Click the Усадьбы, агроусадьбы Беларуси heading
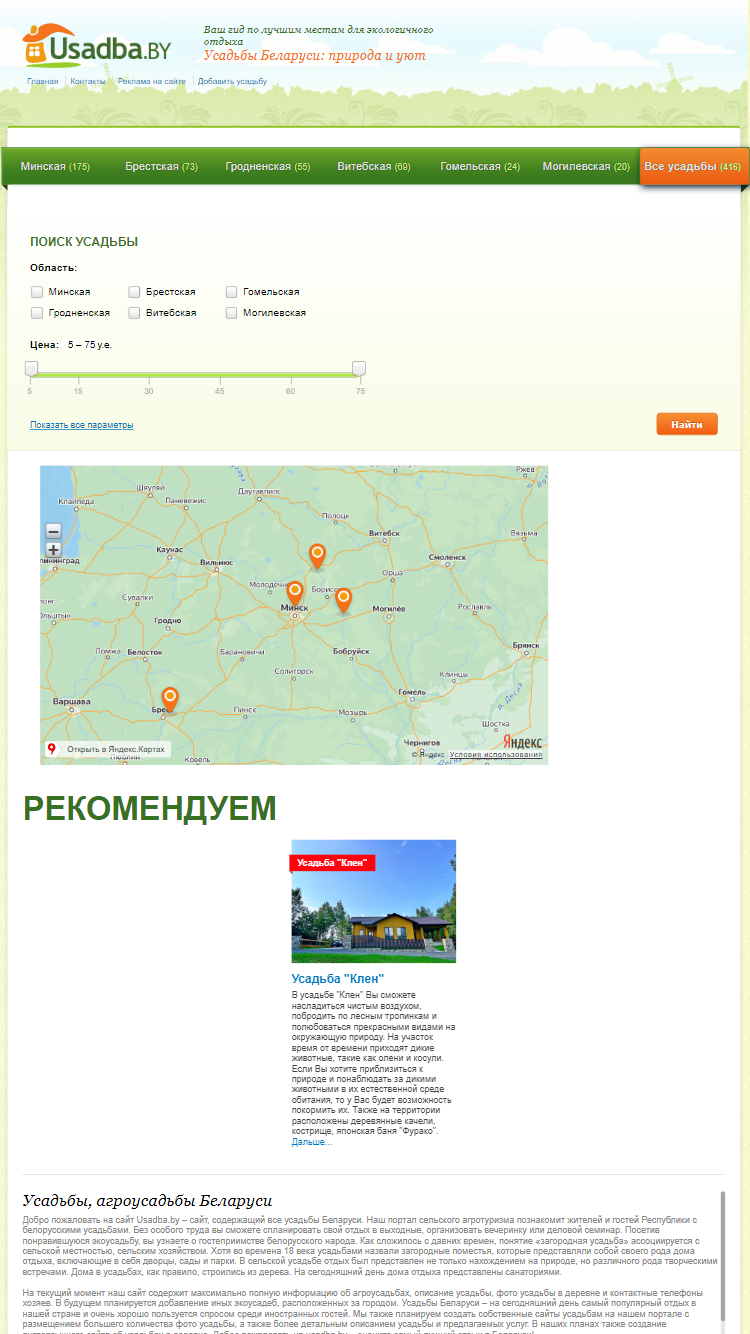Image resolution: width=750 pixels, height=1334 pixels. [x=147, y=1200]
